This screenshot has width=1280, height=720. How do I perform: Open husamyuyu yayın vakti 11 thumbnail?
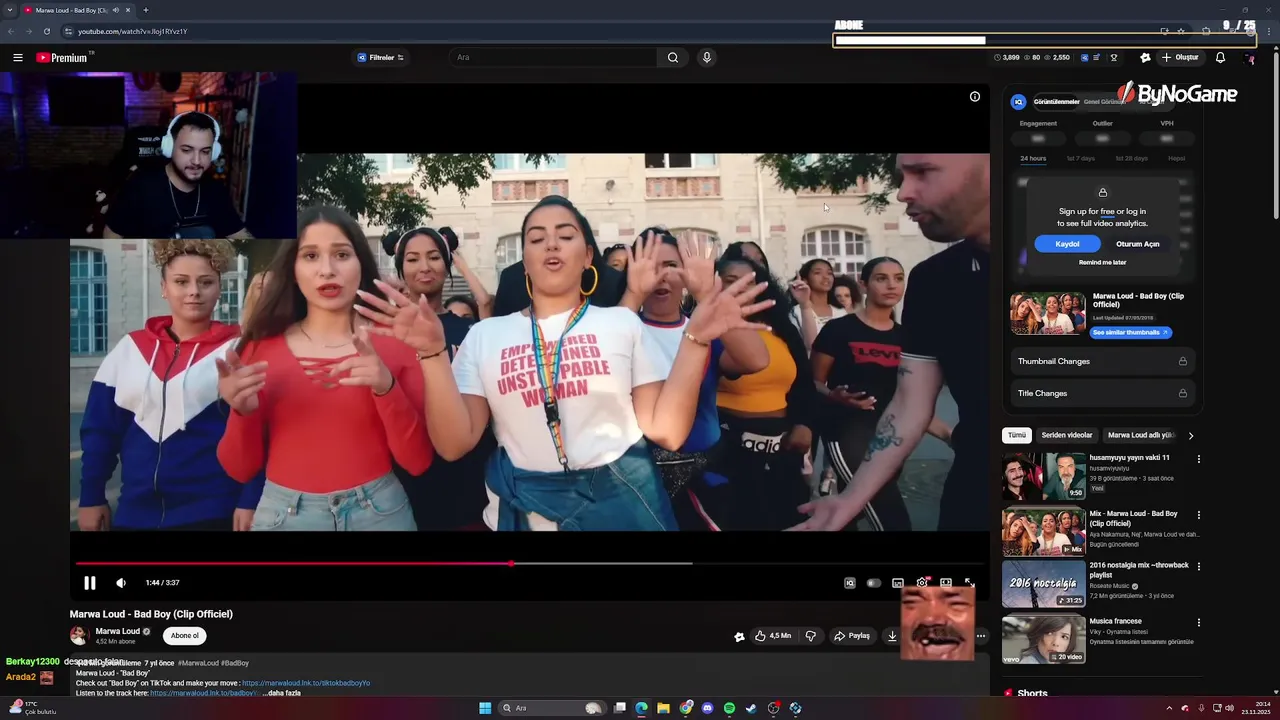(x=1044, y=476)
